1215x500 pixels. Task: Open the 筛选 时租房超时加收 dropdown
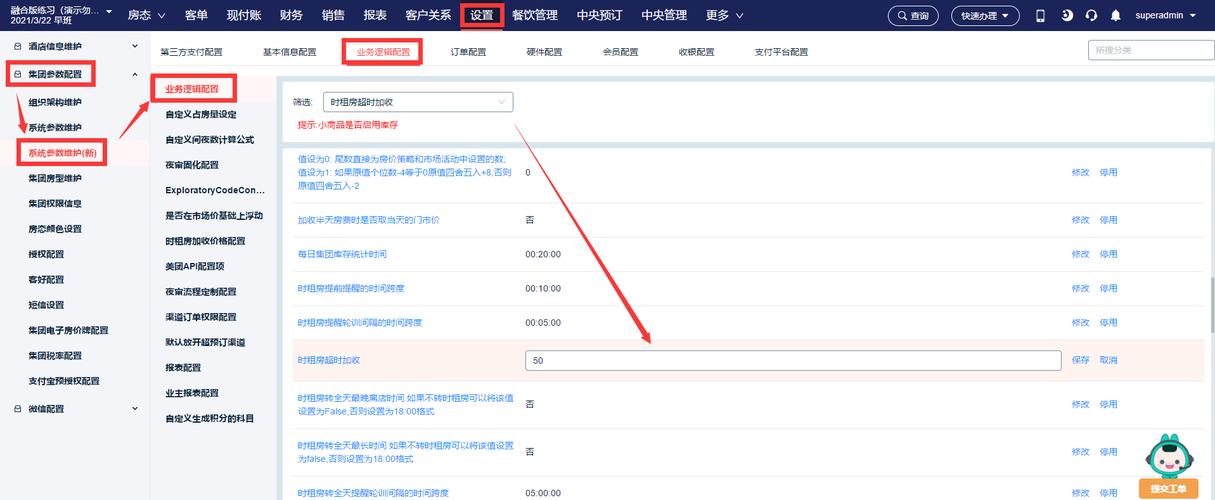tap(418, 102)
